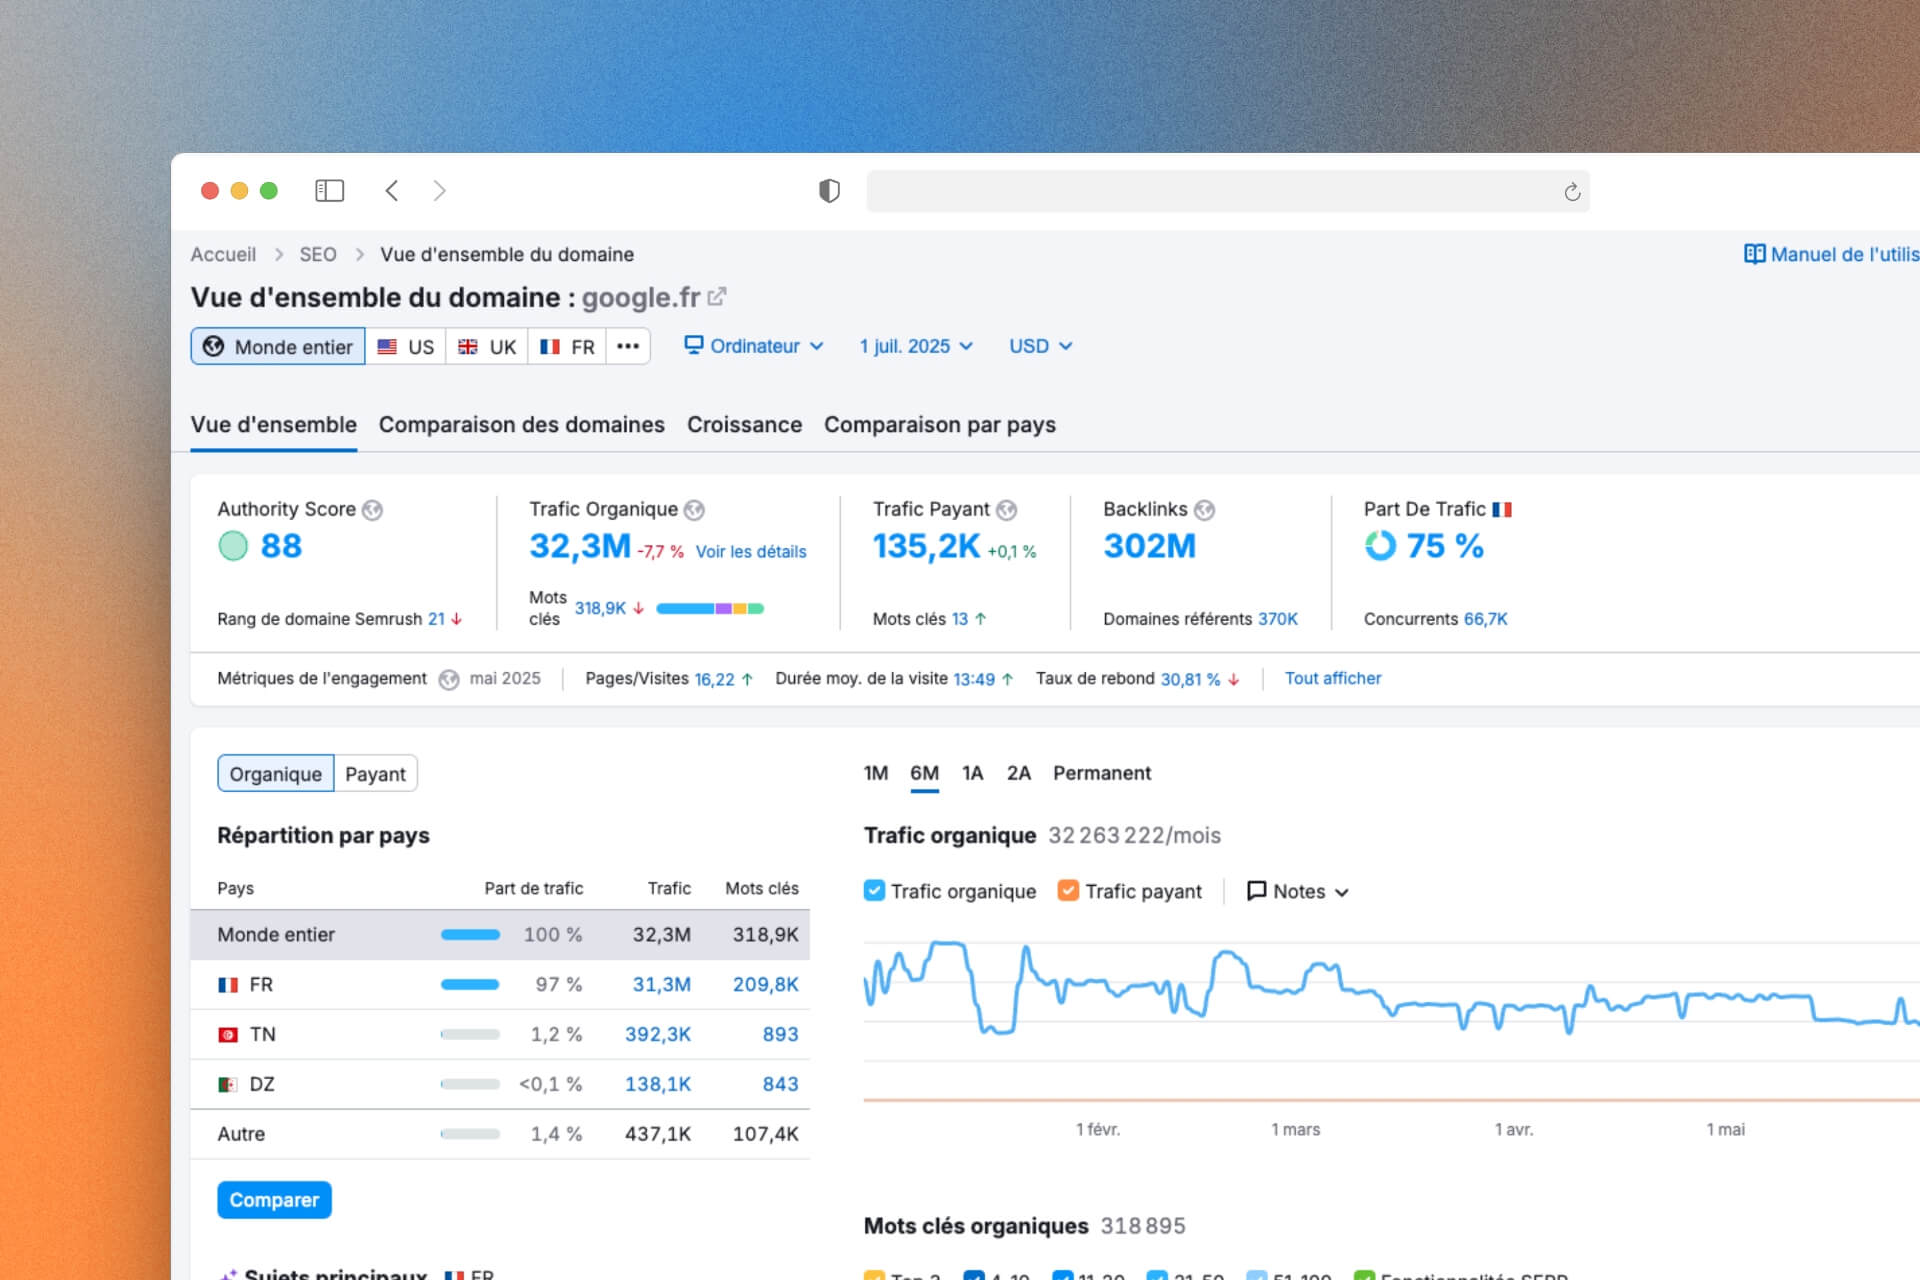Expand the Notes dropdown
This screenshot has width=1920, height=1280.
1298,891
